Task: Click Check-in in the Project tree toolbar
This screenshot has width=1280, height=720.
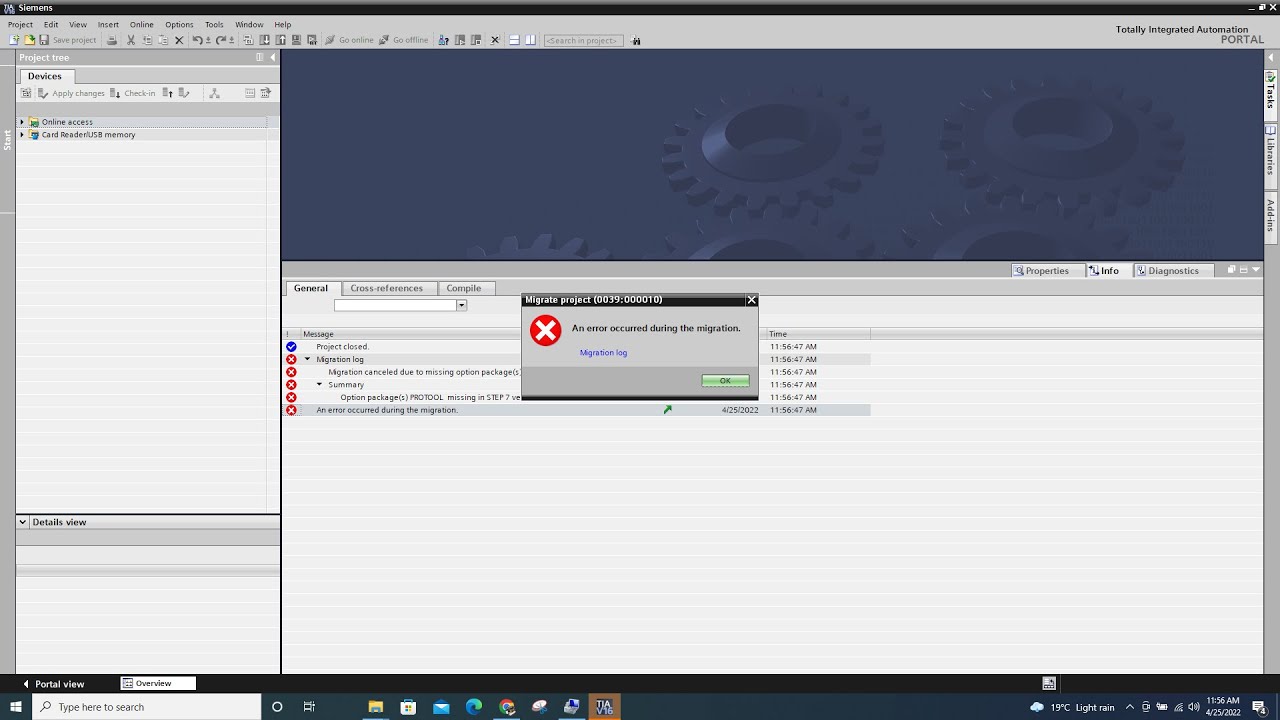Action: tap(132, 93)
